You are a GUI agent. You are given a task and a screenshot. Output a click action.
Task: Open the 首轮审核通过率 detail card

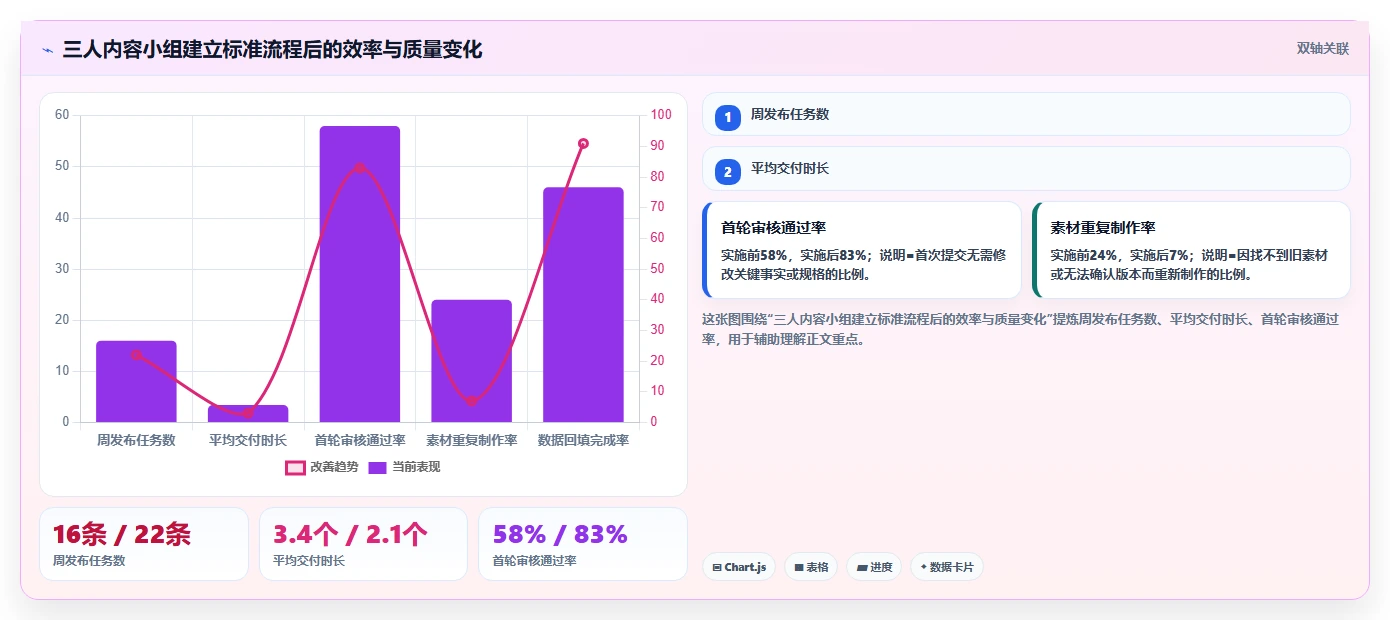(x=862, y=250)
